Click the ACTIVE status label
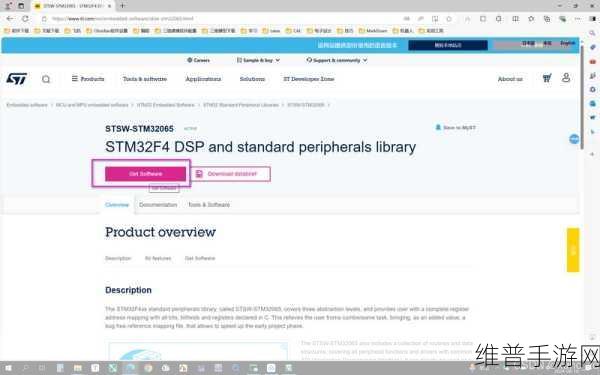The height and width of the screenshot is (375, 600). pos(190,129)
